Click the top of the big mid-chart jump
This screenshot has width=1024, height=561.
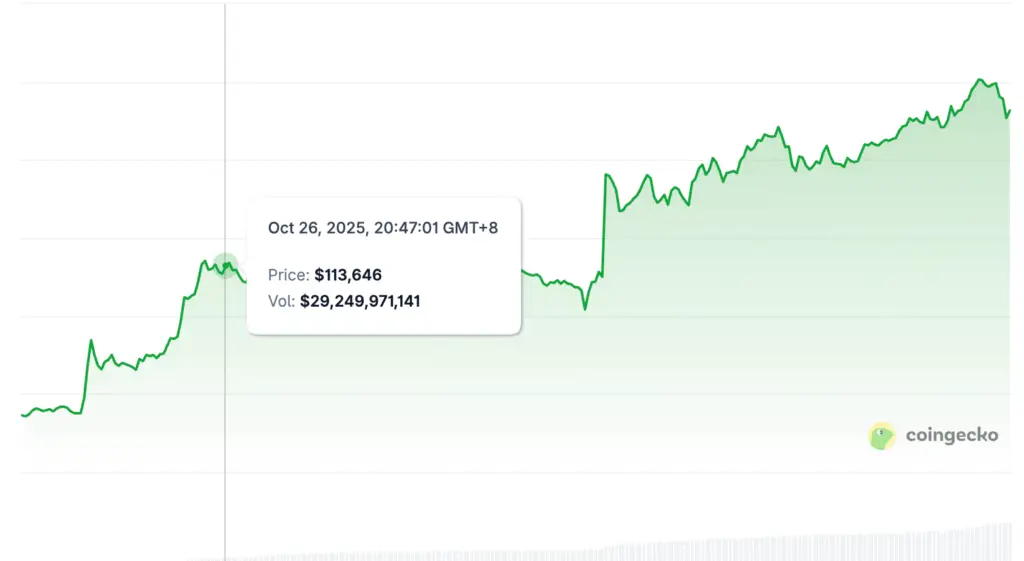click(x=606, y=175)
